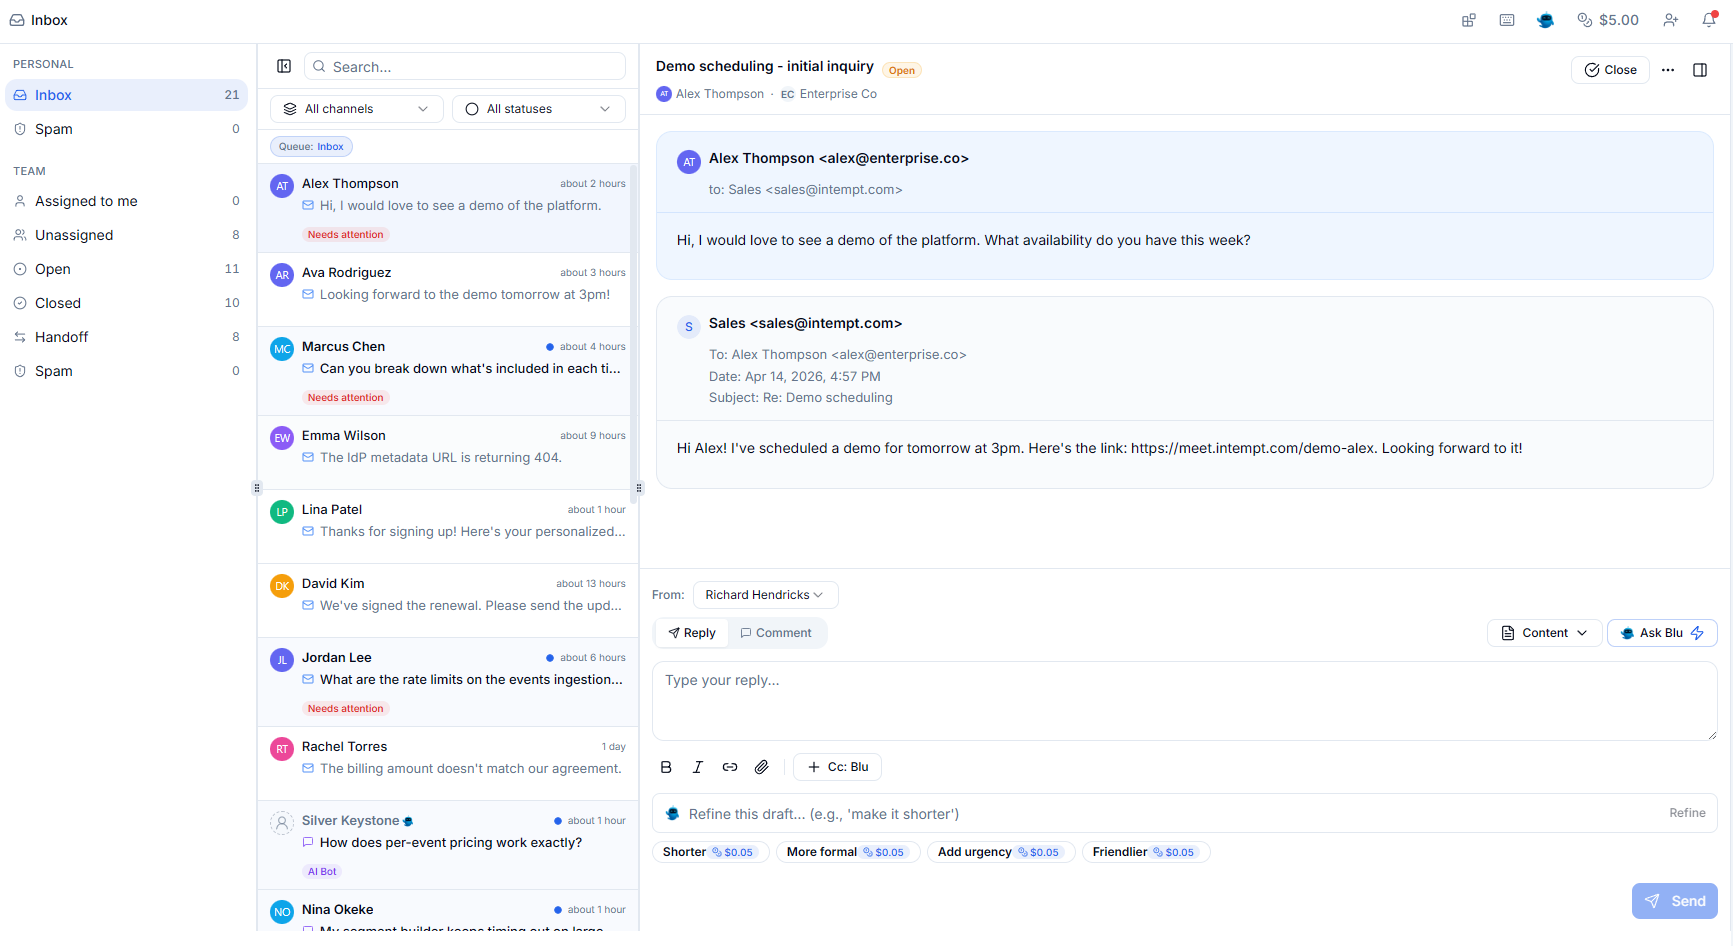Open the All statuses filter dropdown
Screen dimensions: 1733x946
538,108
